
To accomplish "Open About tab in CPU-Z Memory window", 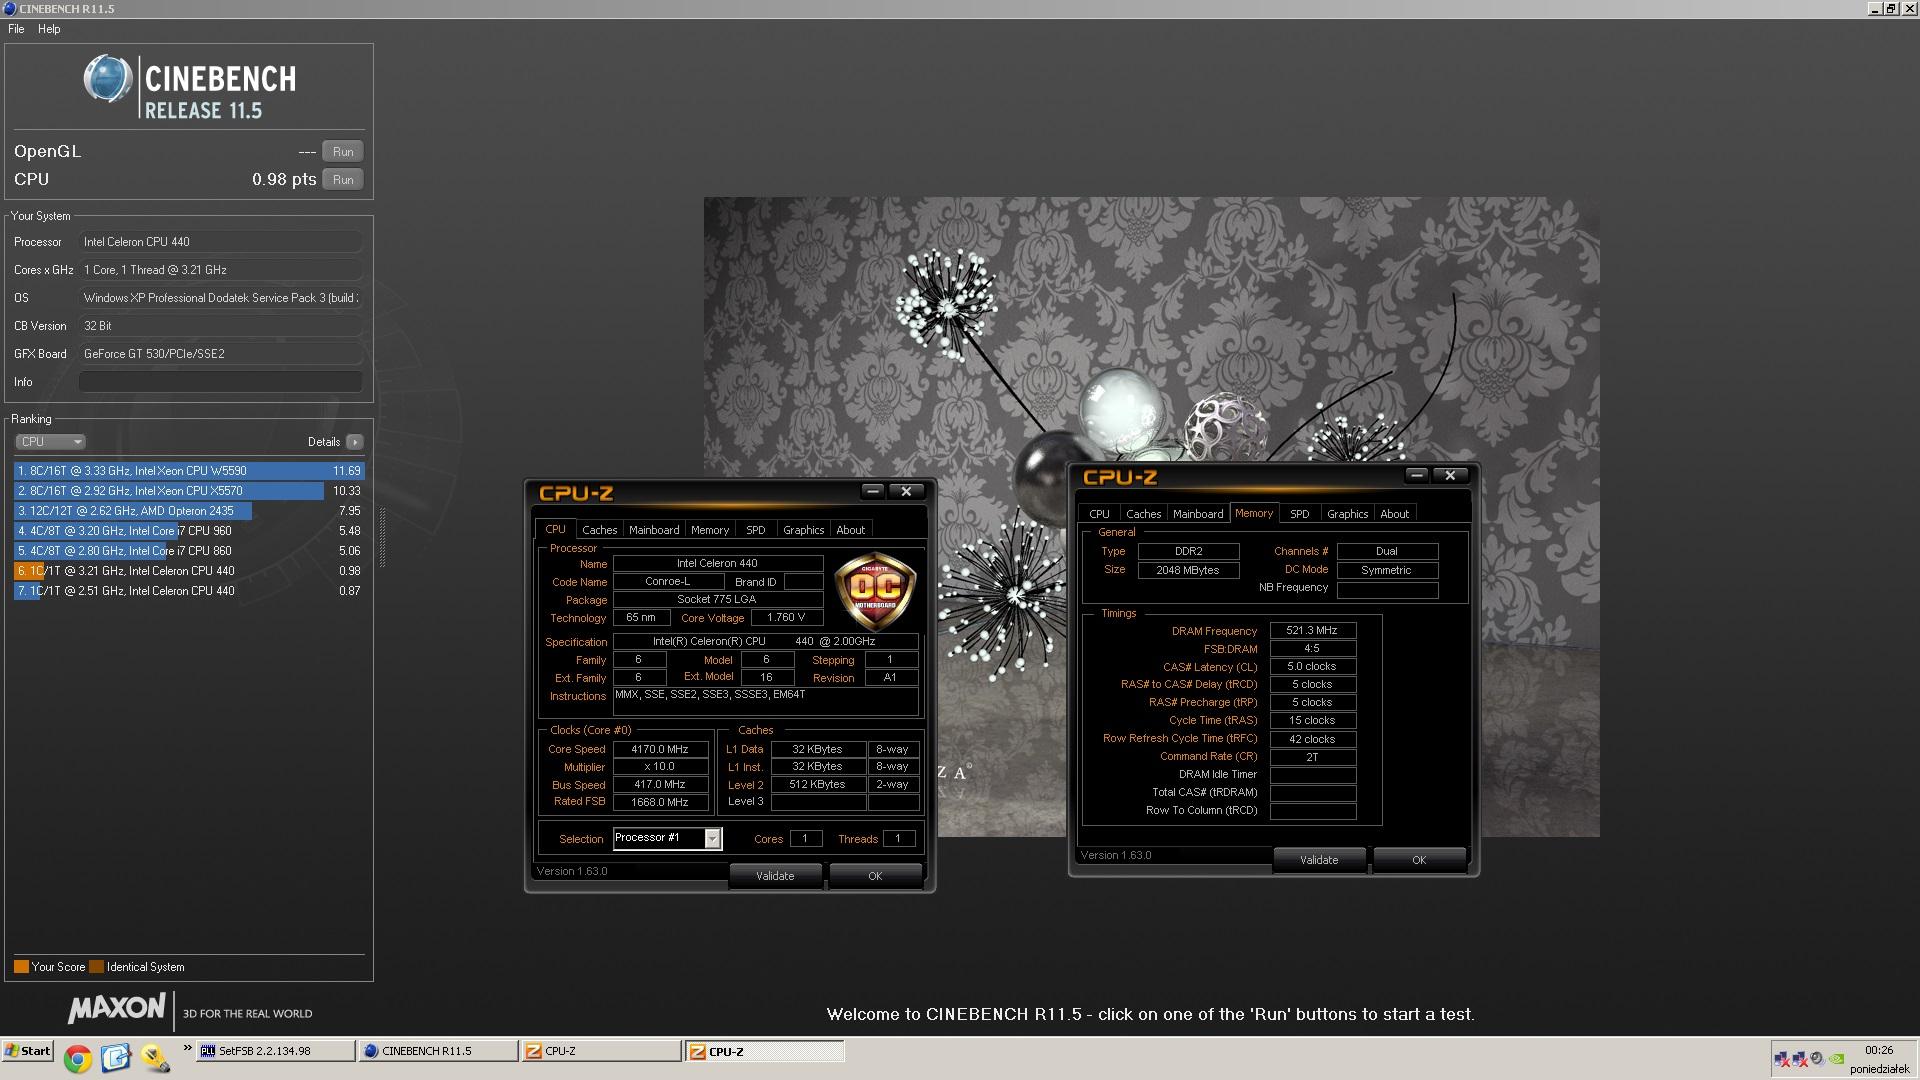I will pyautogui.click(x=1395, y=514).
